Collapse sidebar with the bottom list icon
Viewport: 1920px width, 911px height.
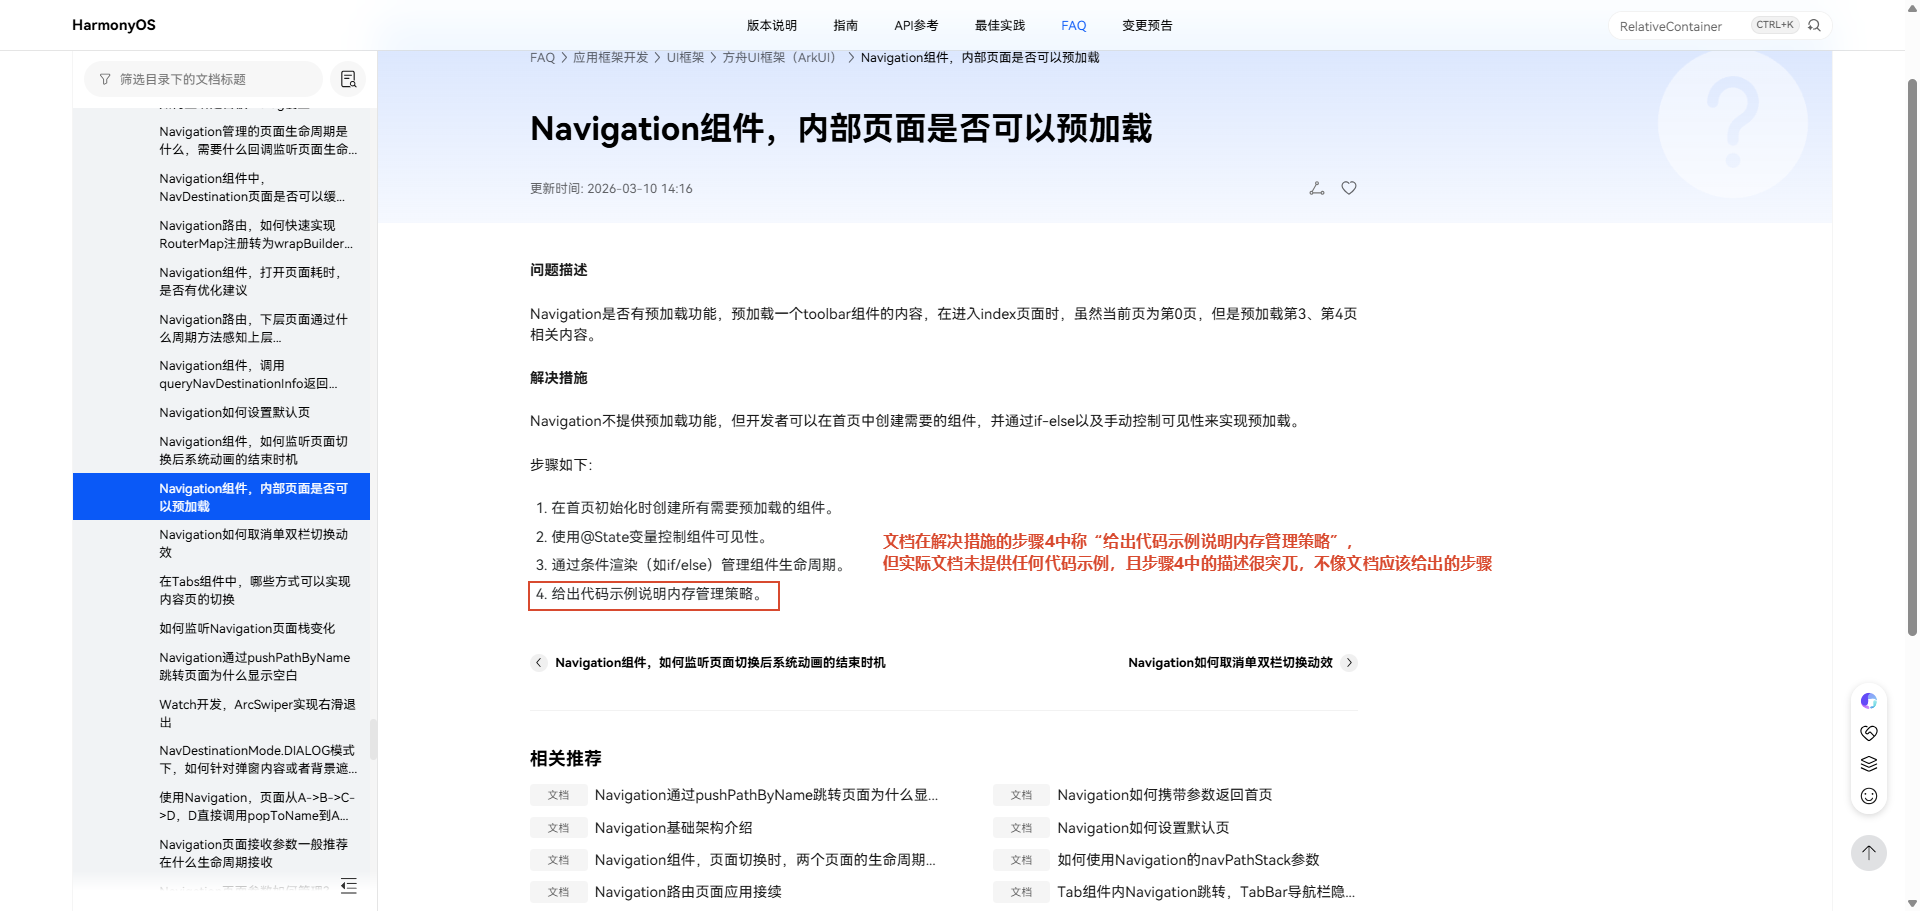click(349, 885)
